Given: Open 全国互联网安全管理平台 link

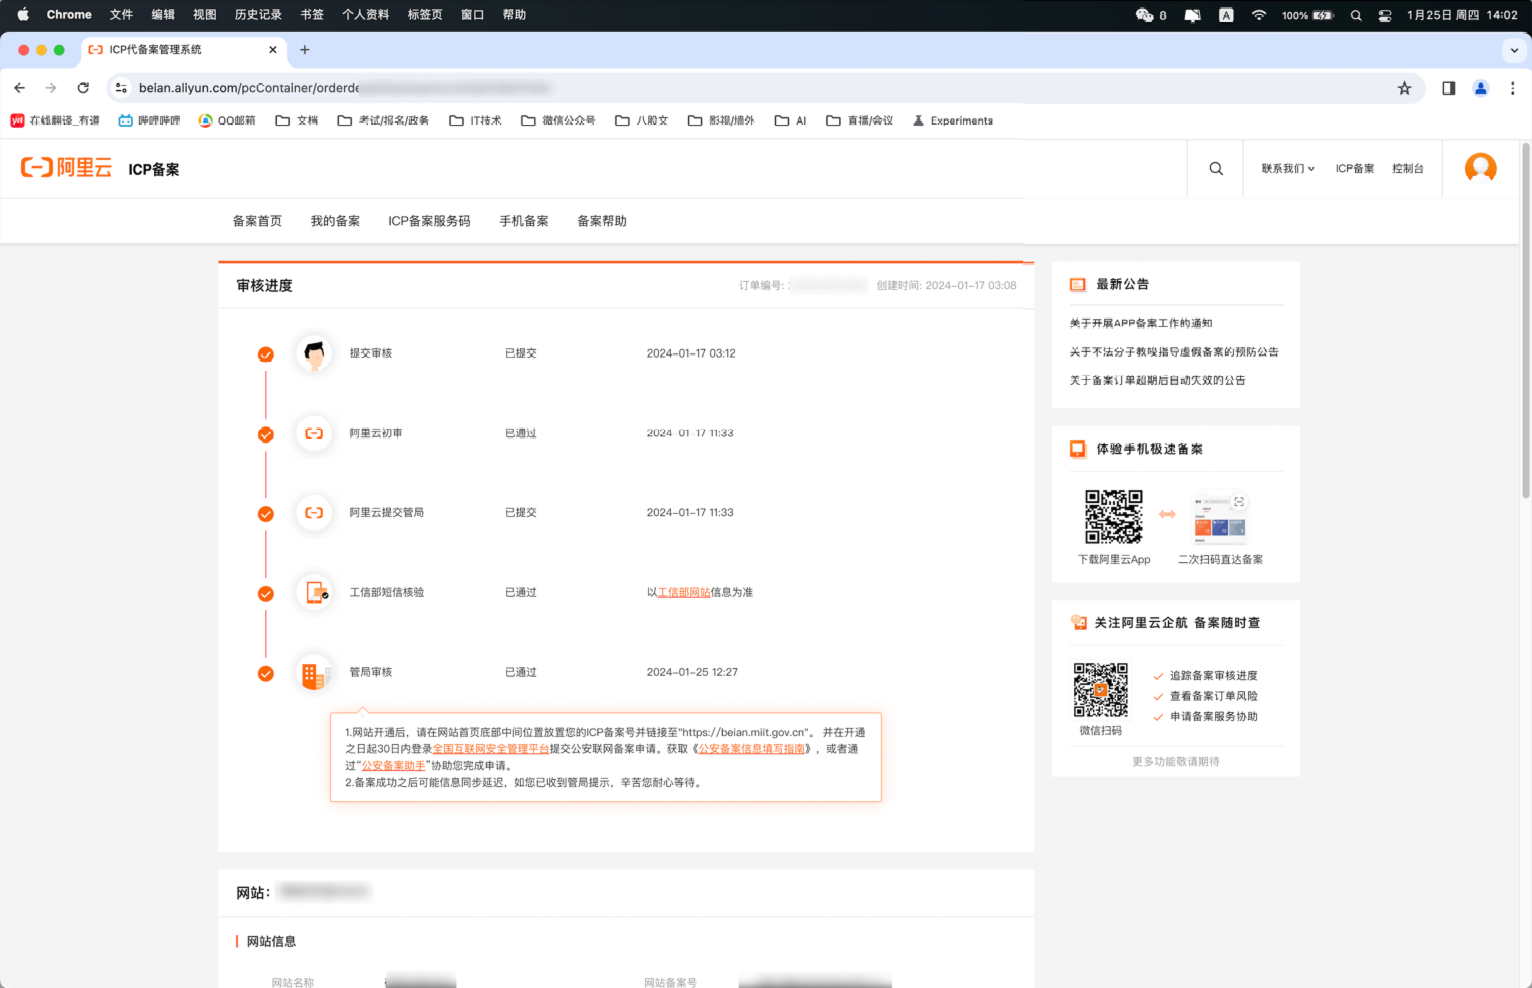Looking at the screenshot, I should point(490,749).
